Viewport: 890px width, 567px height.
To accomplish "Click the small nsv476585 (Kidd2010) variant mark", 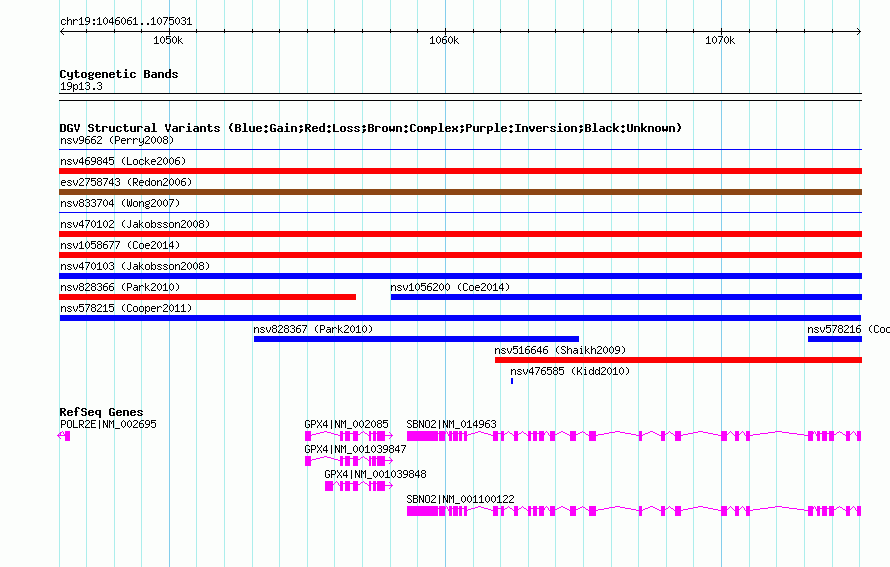I will (x=512, y=381).
